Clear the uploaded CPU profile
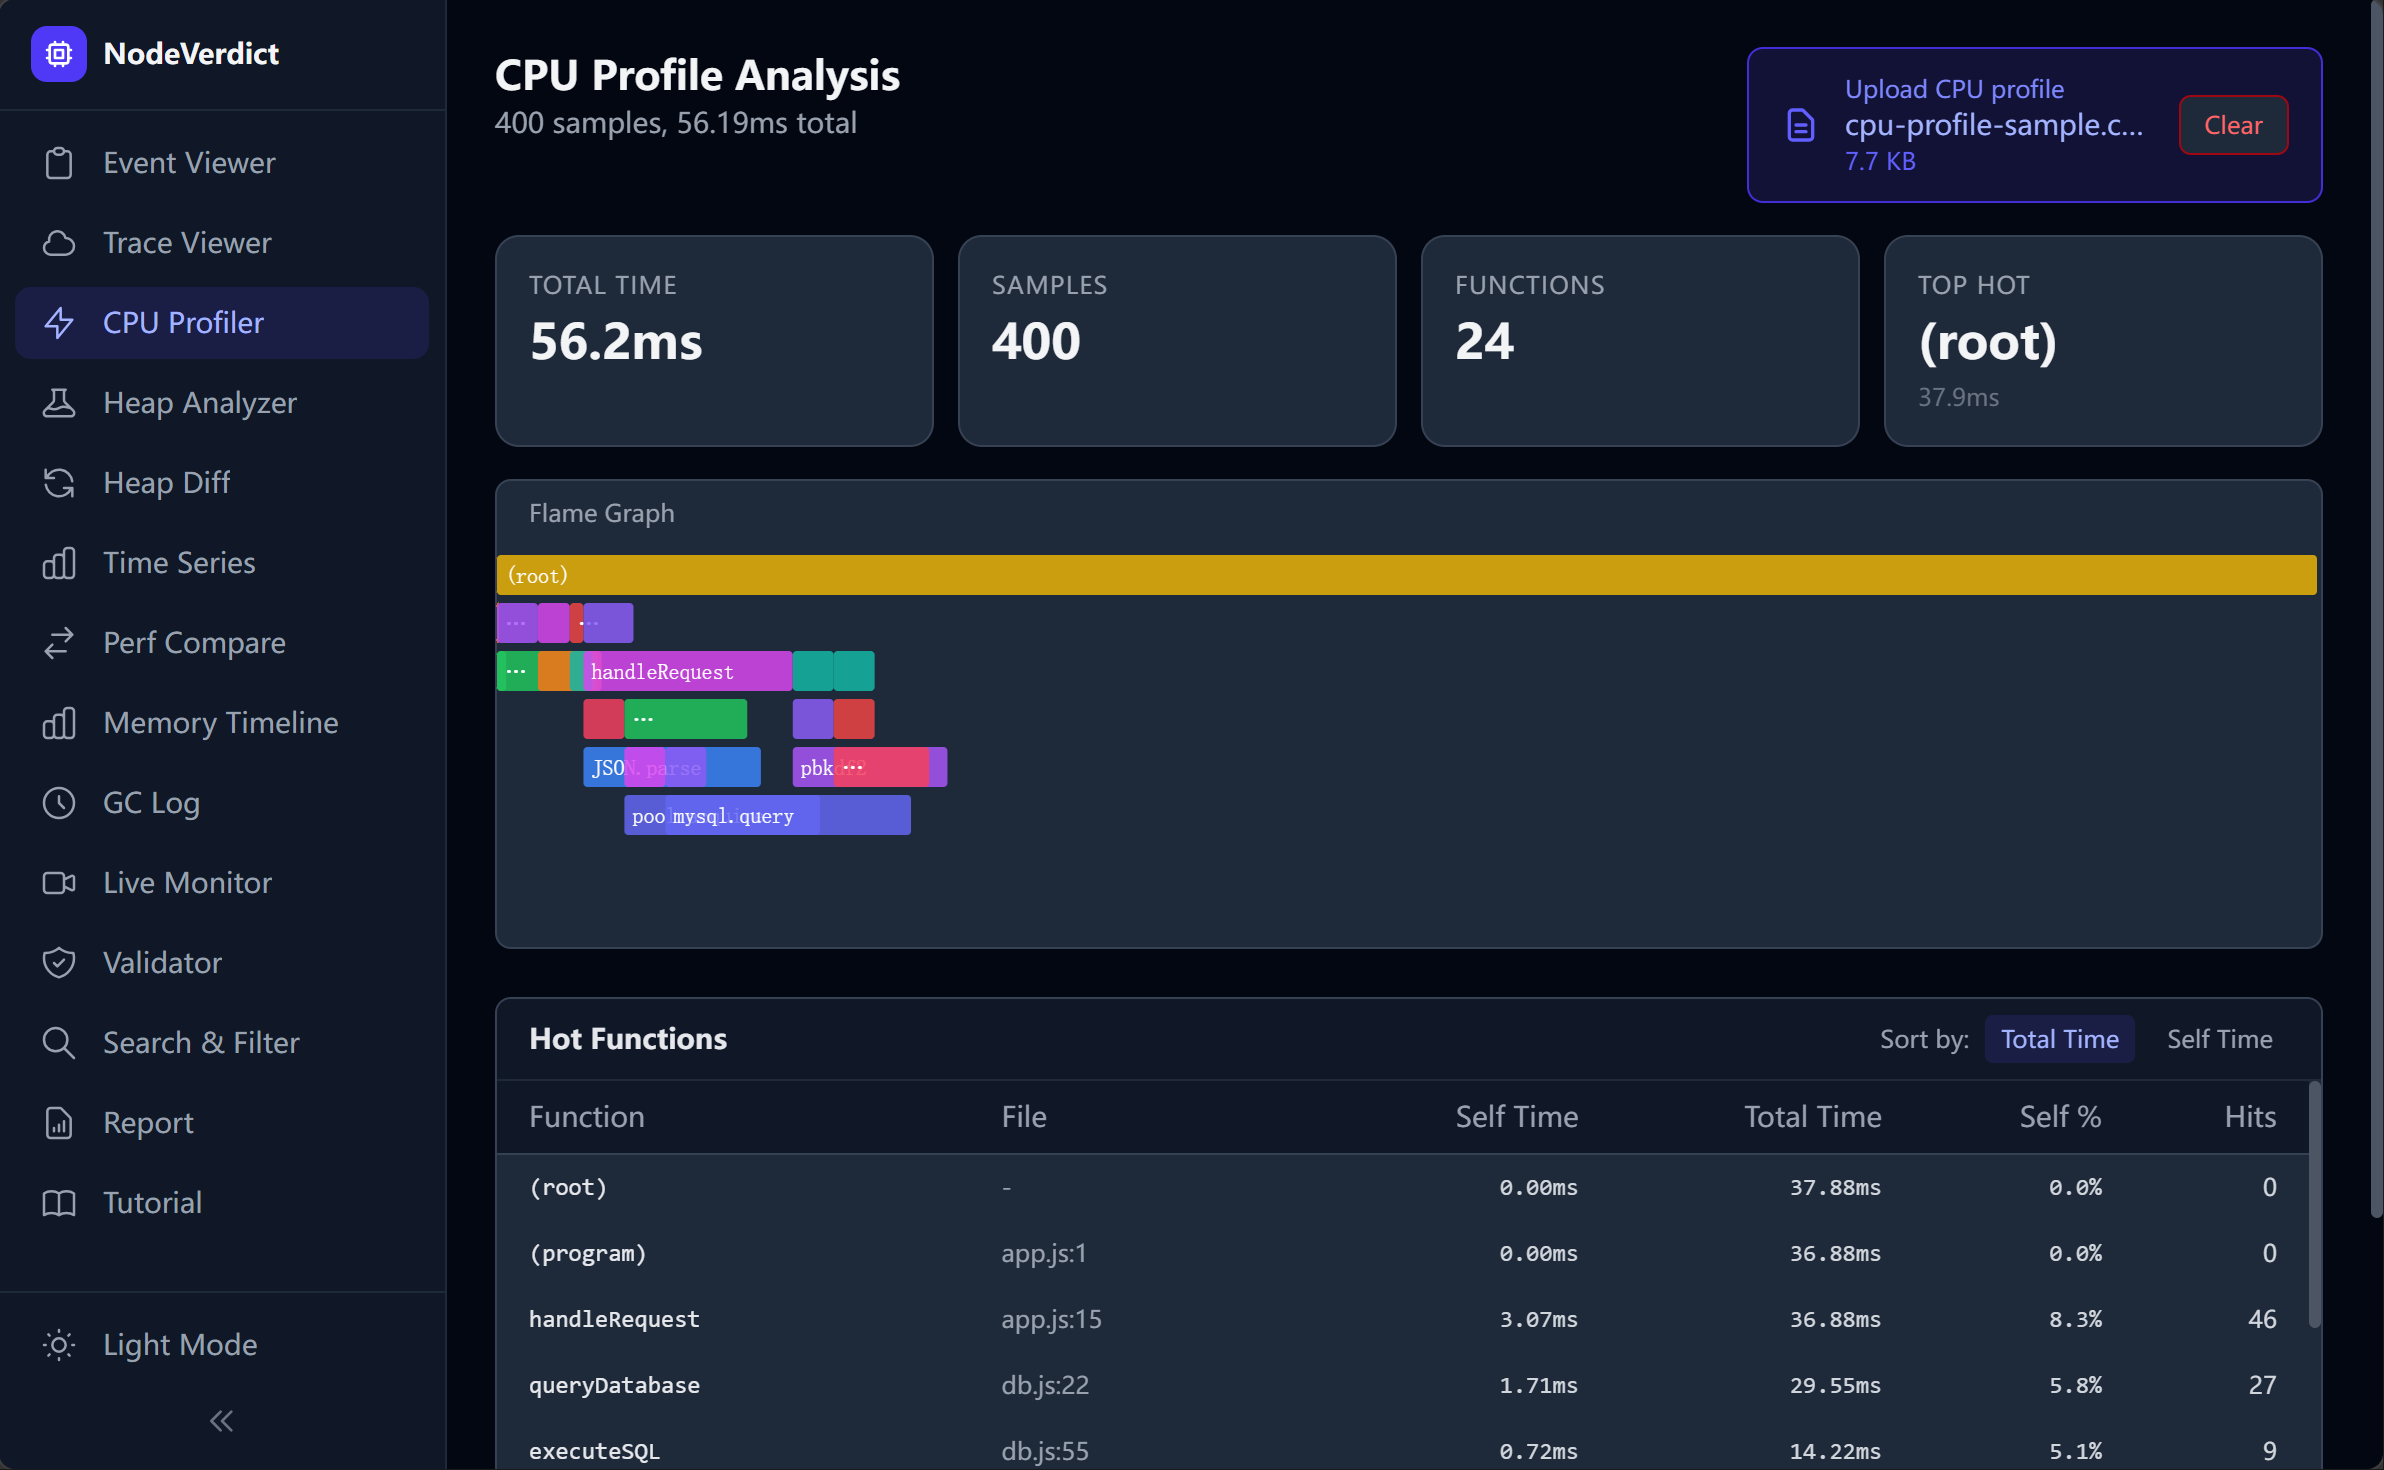 (x=2233, y=125)
